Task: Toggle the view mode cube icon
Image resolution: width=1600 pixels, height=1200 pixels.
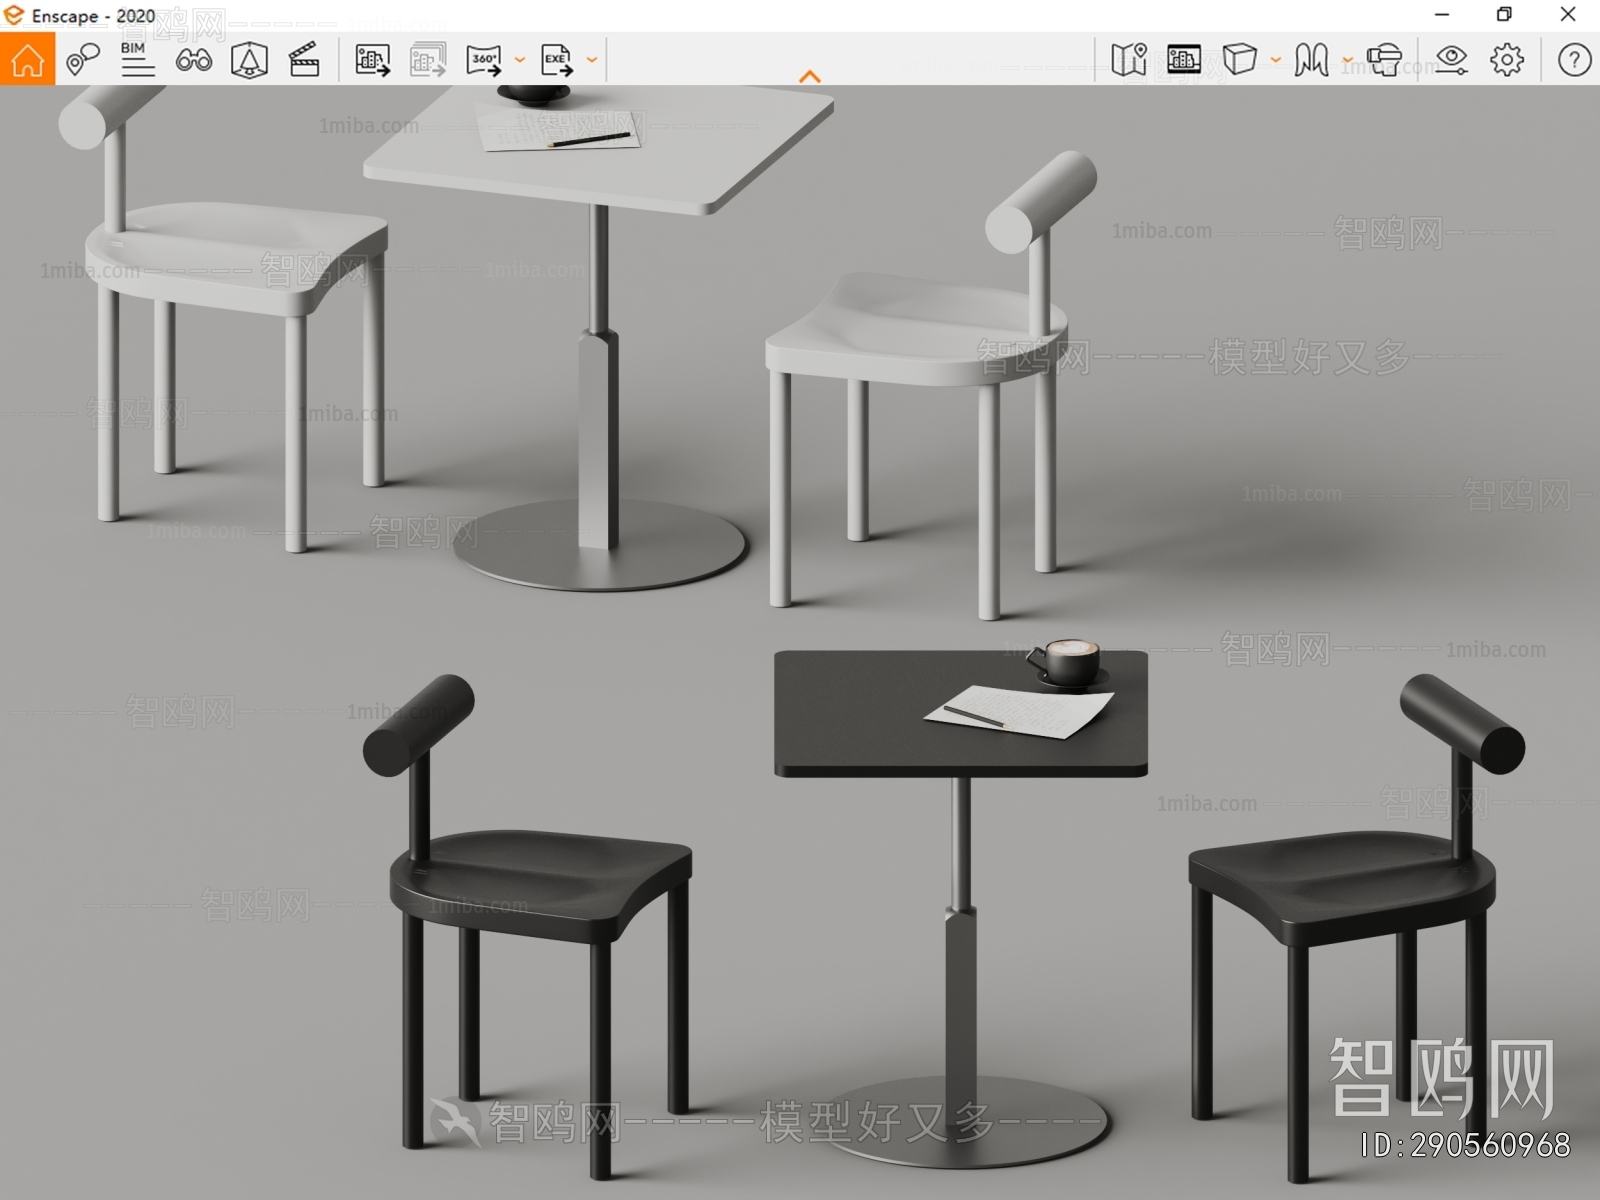Action: pyautogui.click(x=1240, y=60)
